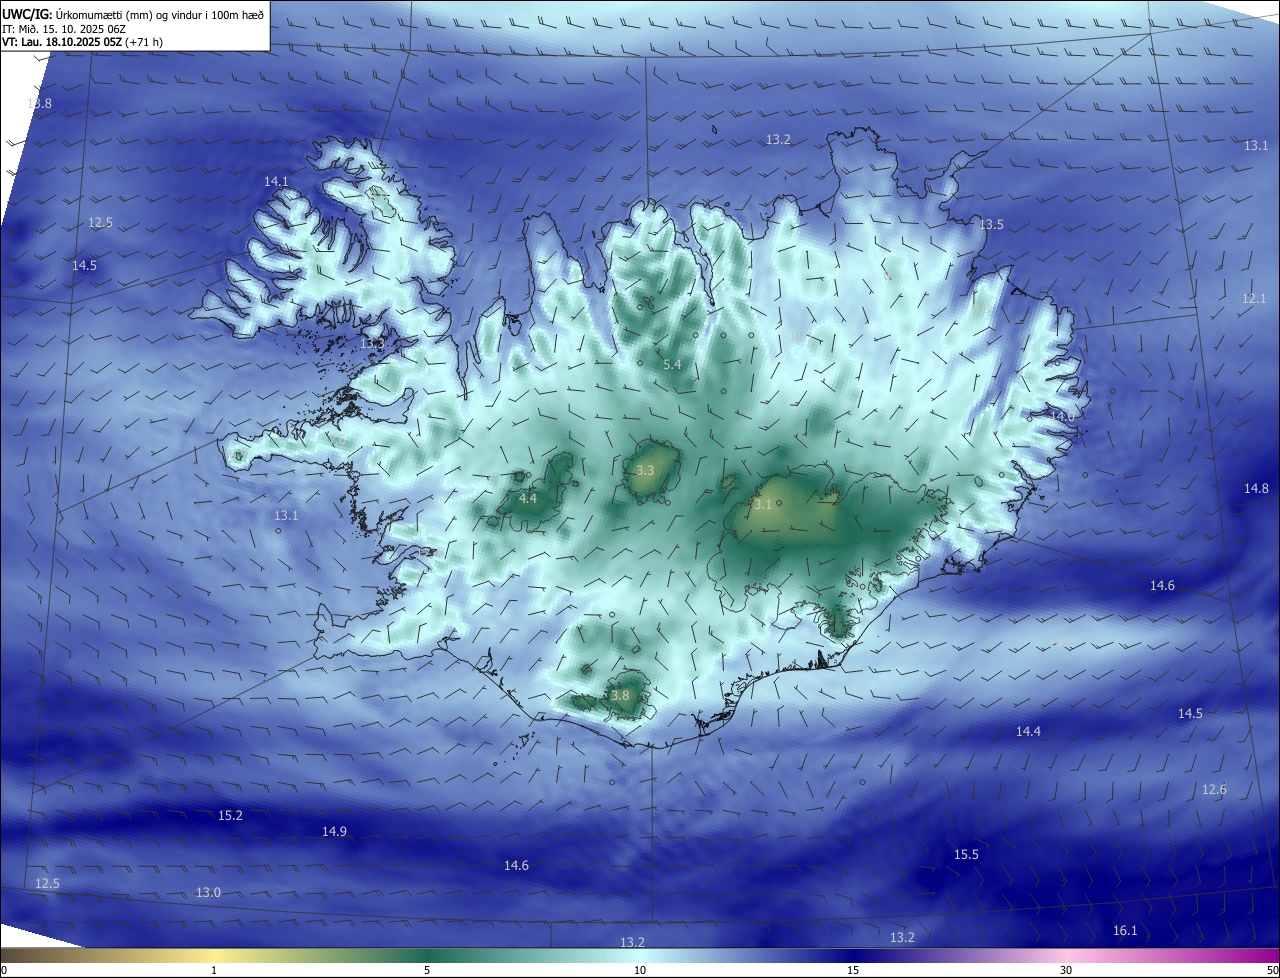This screenshot has height=978, width=1280.
Task: Click the green segment of the color scale
Action: pyautogui.click(x=427, y=955)
